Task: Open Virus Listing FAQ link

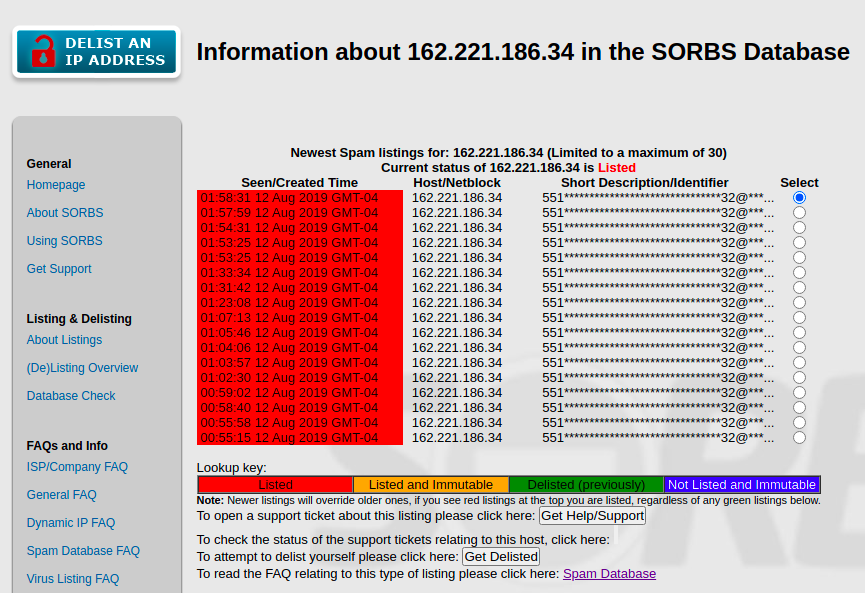Action: click(73, 579)
